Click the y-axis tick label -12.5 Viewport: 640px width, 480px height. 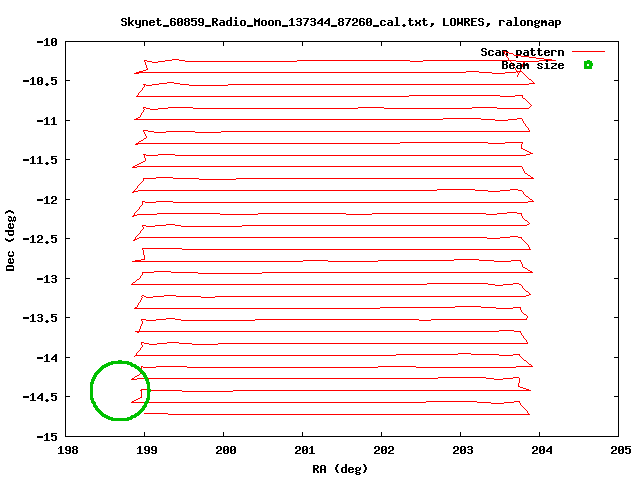click(x=40, y=239)
